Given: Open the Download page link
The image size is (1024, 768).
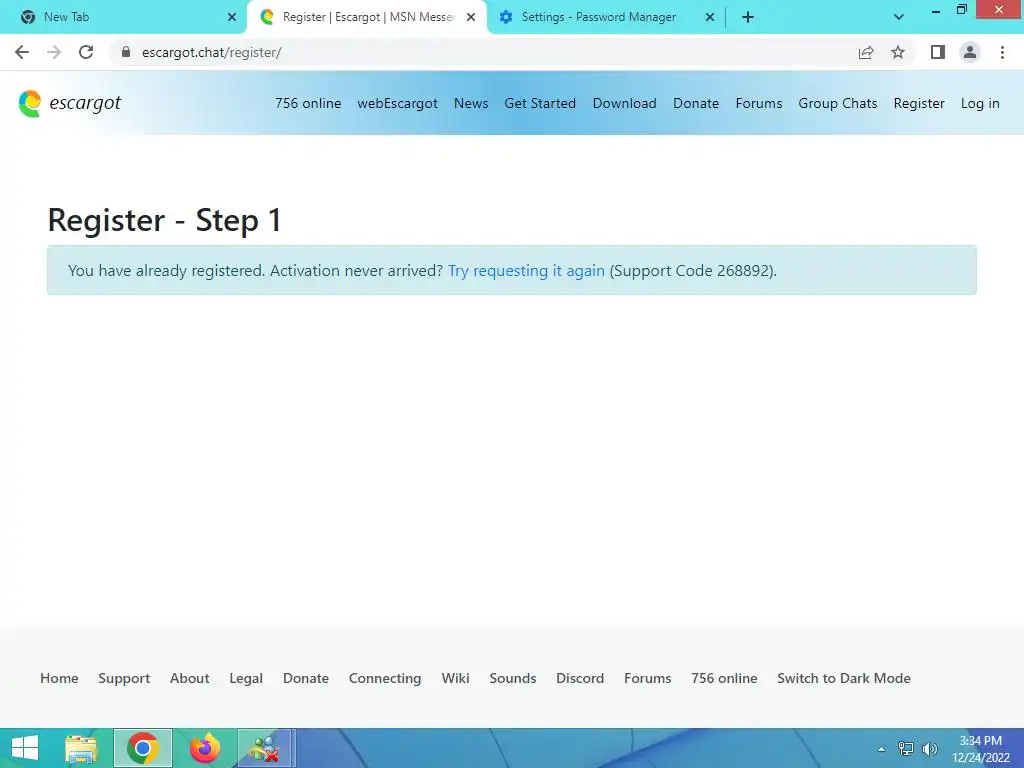Looking at the screenshot, I should pyautogui.click(x=624, y=103).
